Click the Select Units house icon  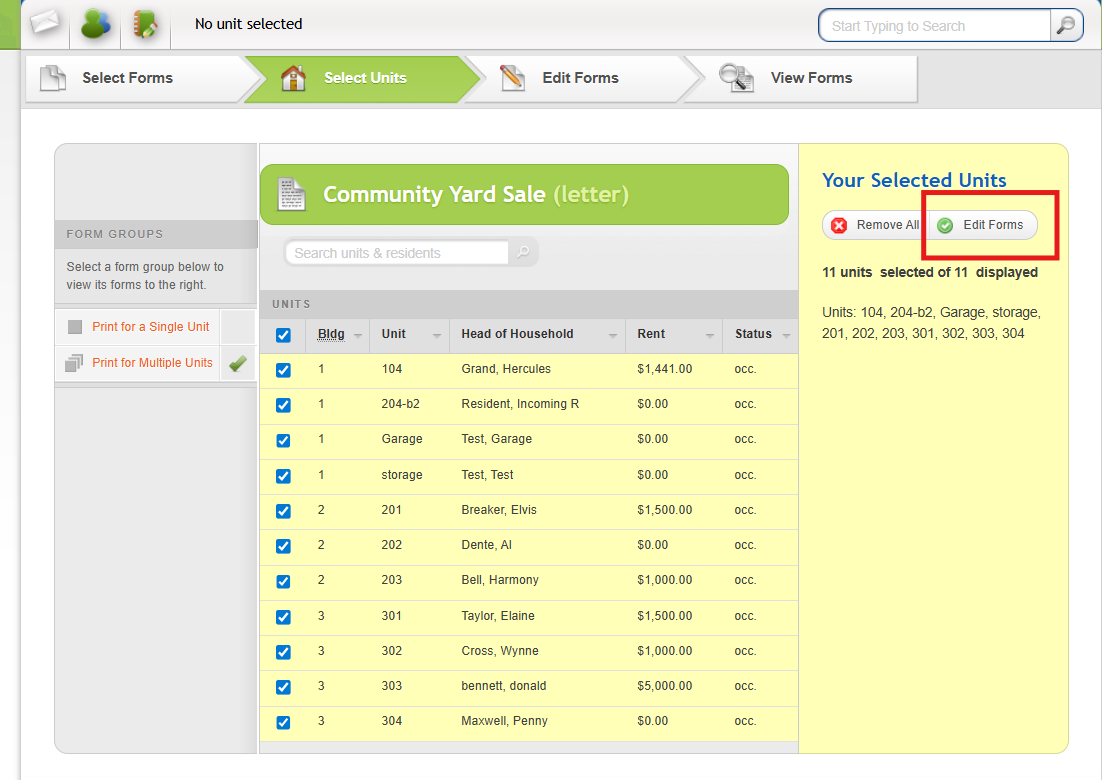click(x=293, y=78)
